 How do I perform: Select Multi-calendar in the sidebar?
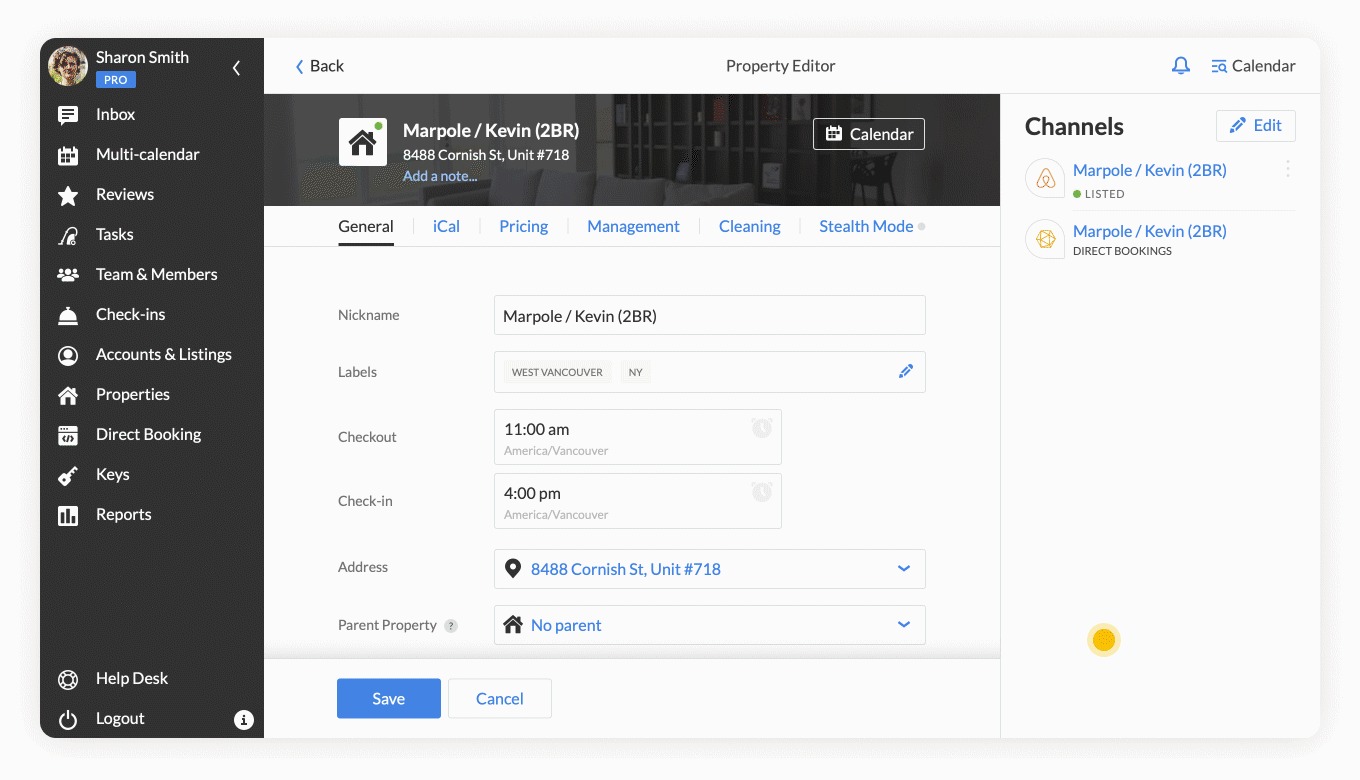147,154
